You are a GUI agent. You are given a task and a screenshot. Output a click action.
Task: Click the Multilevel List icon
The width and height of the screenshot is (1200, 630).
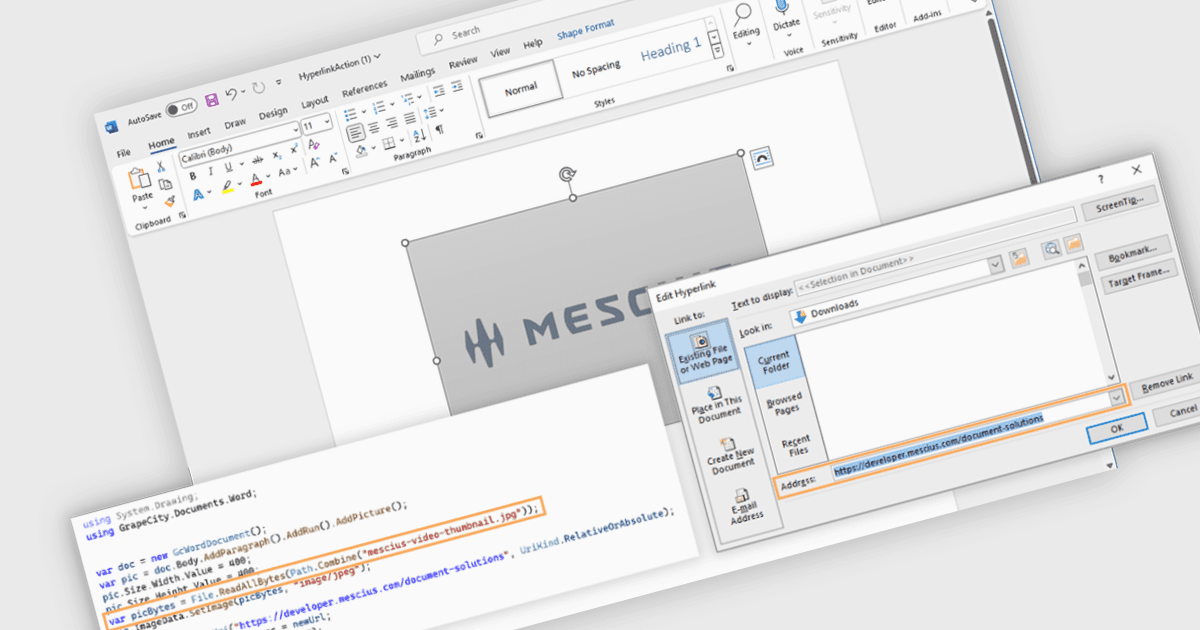pos(407,98)
